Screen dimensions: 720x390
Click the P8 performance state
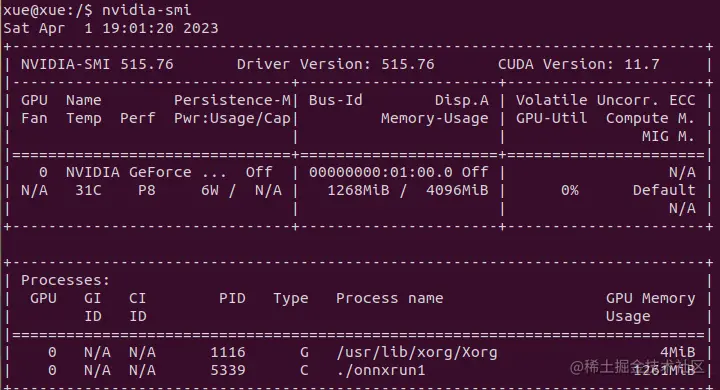(146, 190)
